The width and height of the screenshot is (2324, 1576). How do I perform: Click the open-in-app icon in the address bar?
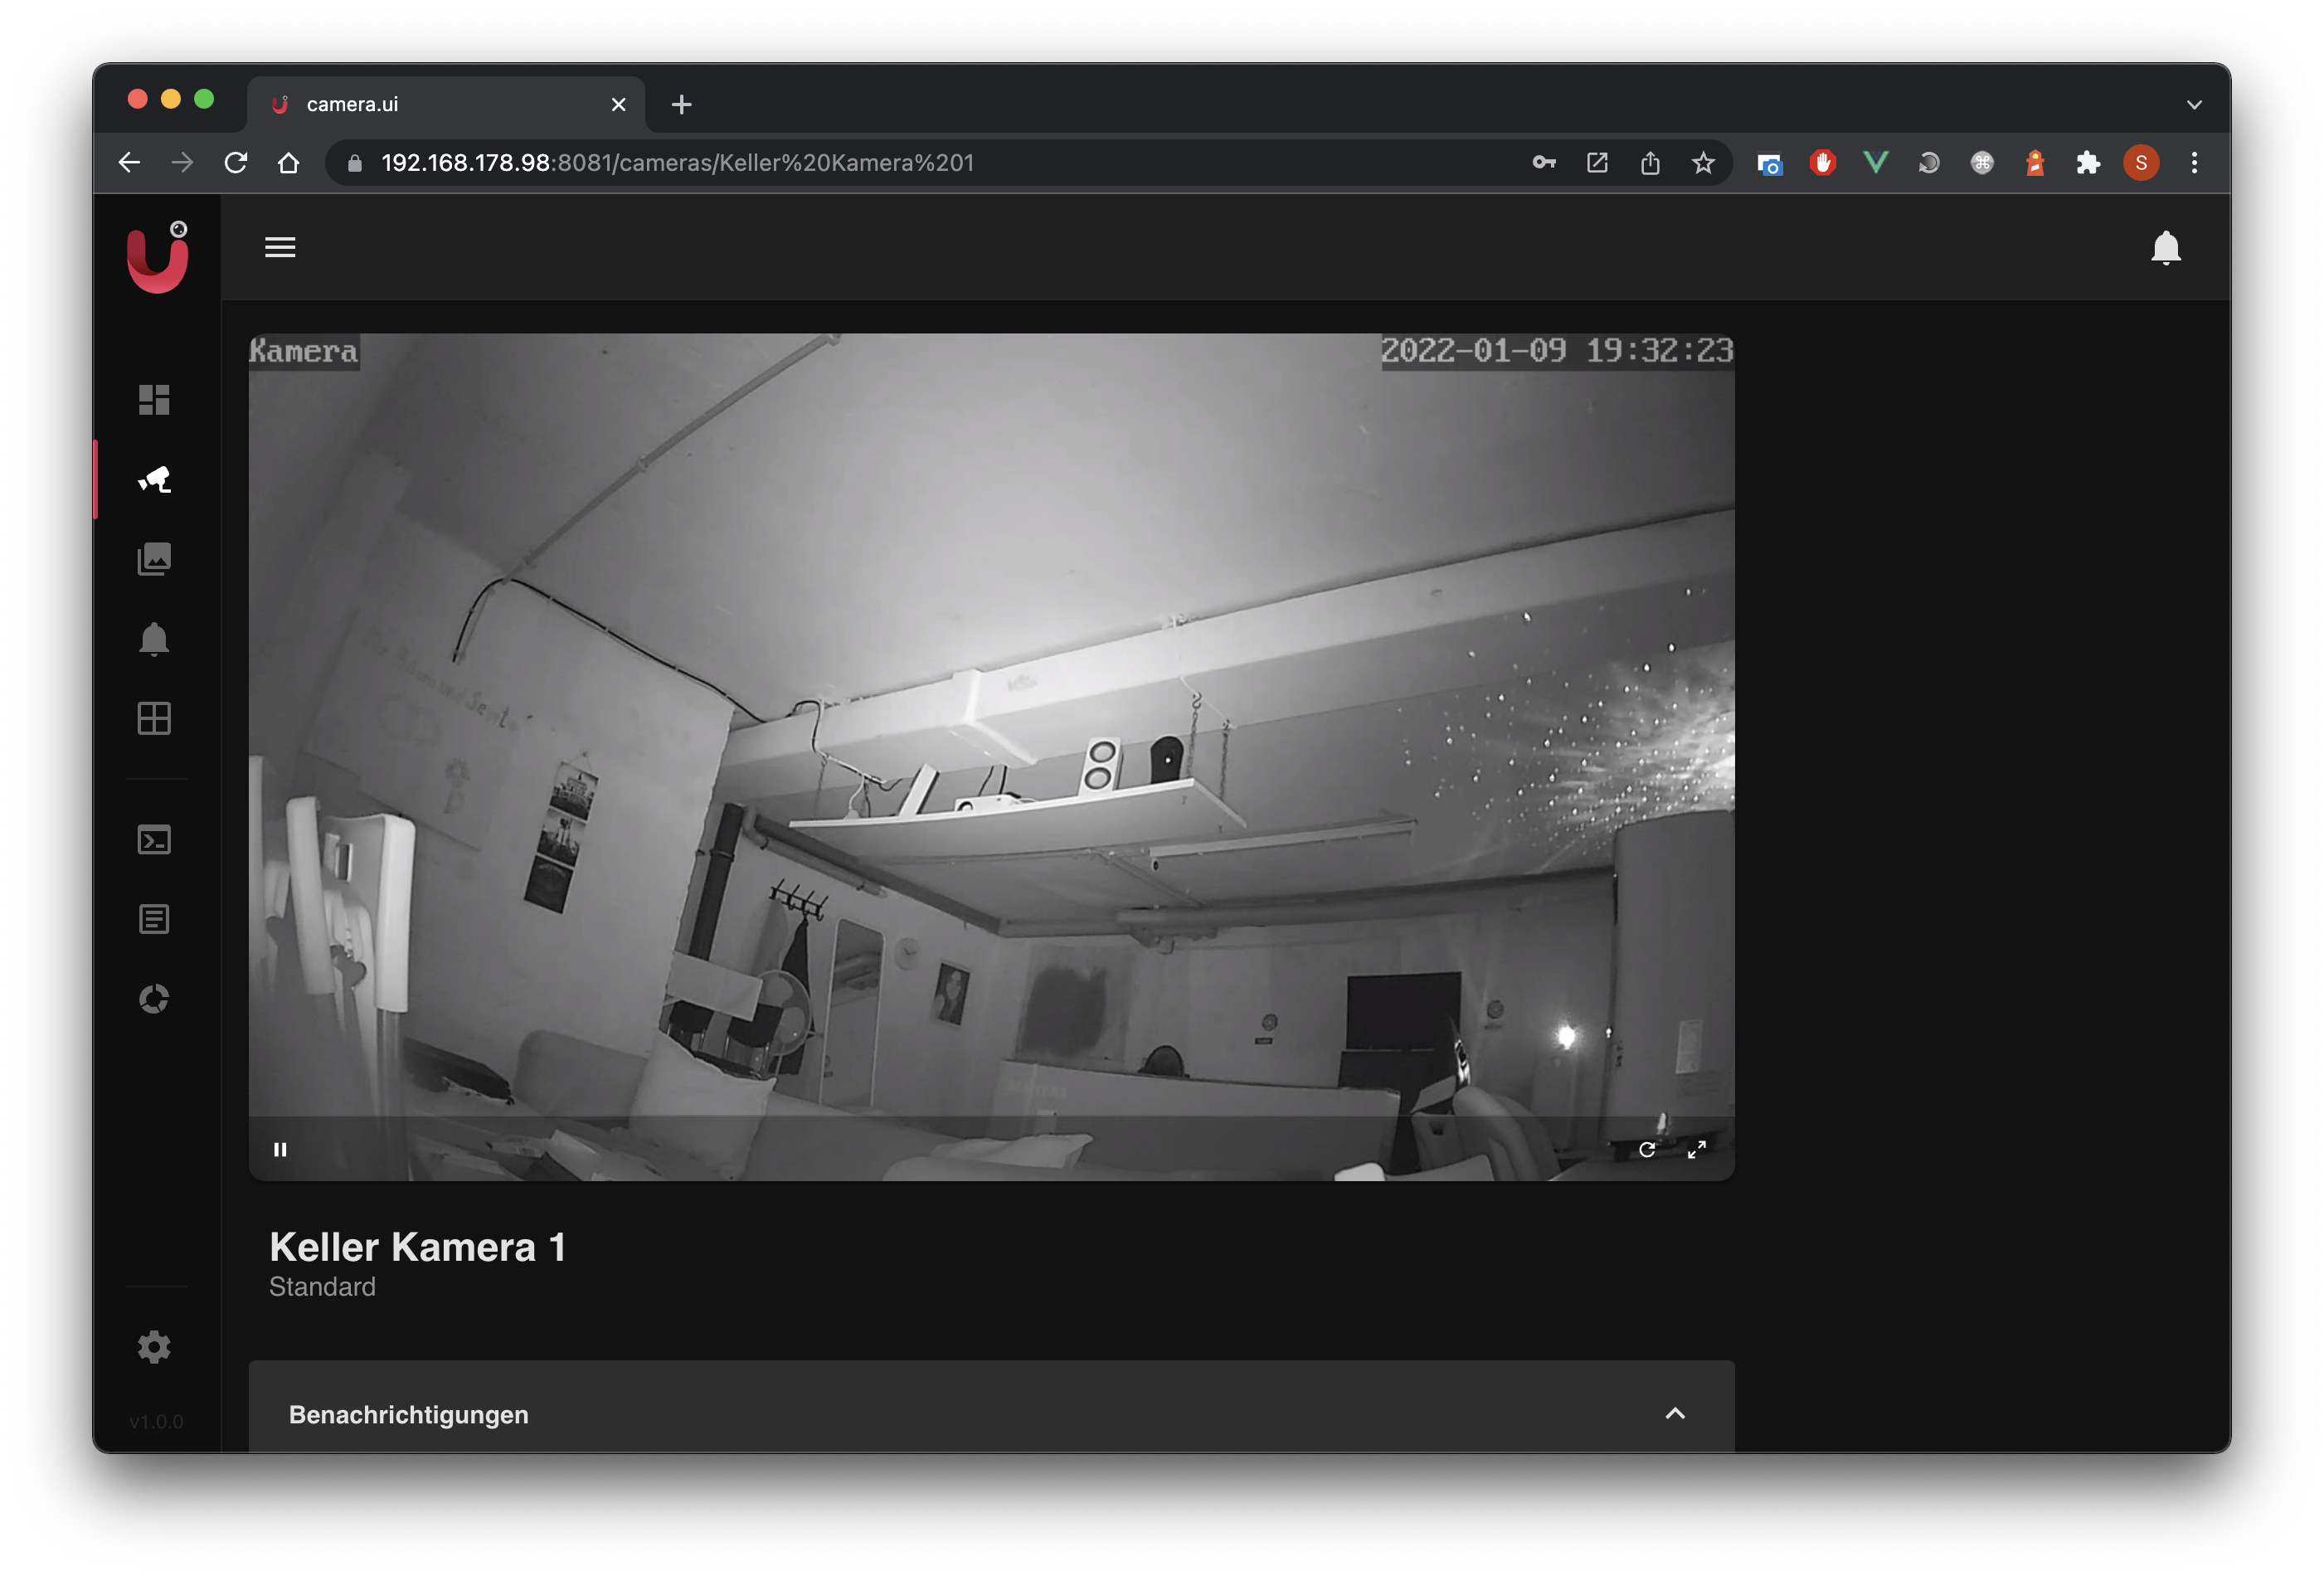[x=1597, y=163]
